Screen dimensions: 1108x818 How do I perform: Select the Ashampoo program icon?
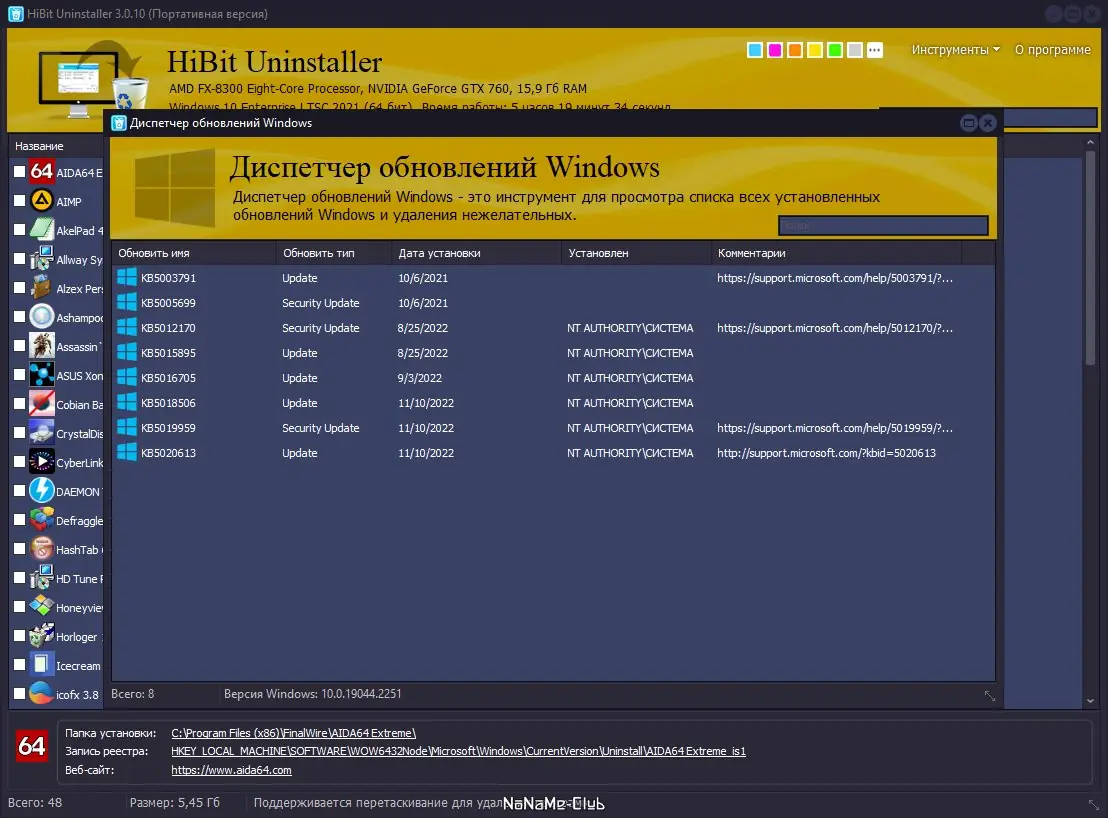point(42,316)
